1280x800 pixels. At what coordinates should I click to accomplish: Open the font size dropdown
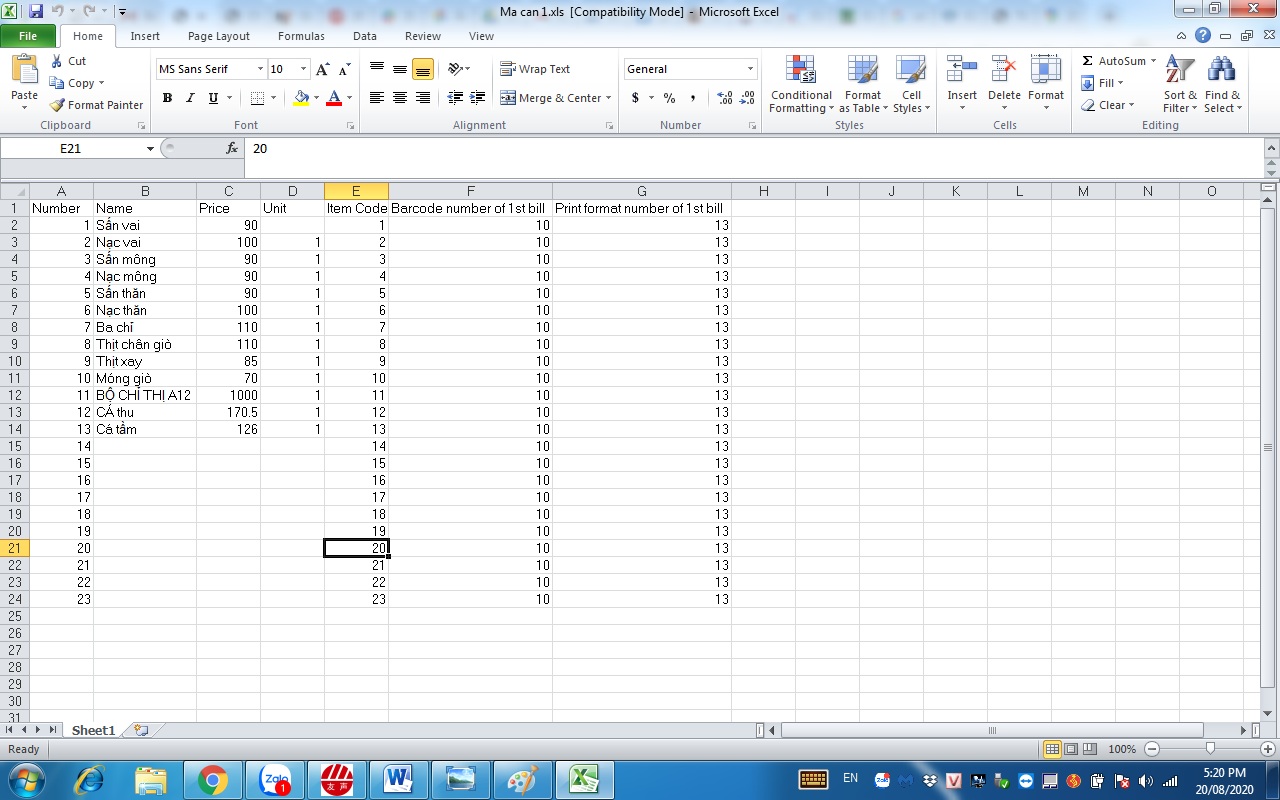click(303, 69)
